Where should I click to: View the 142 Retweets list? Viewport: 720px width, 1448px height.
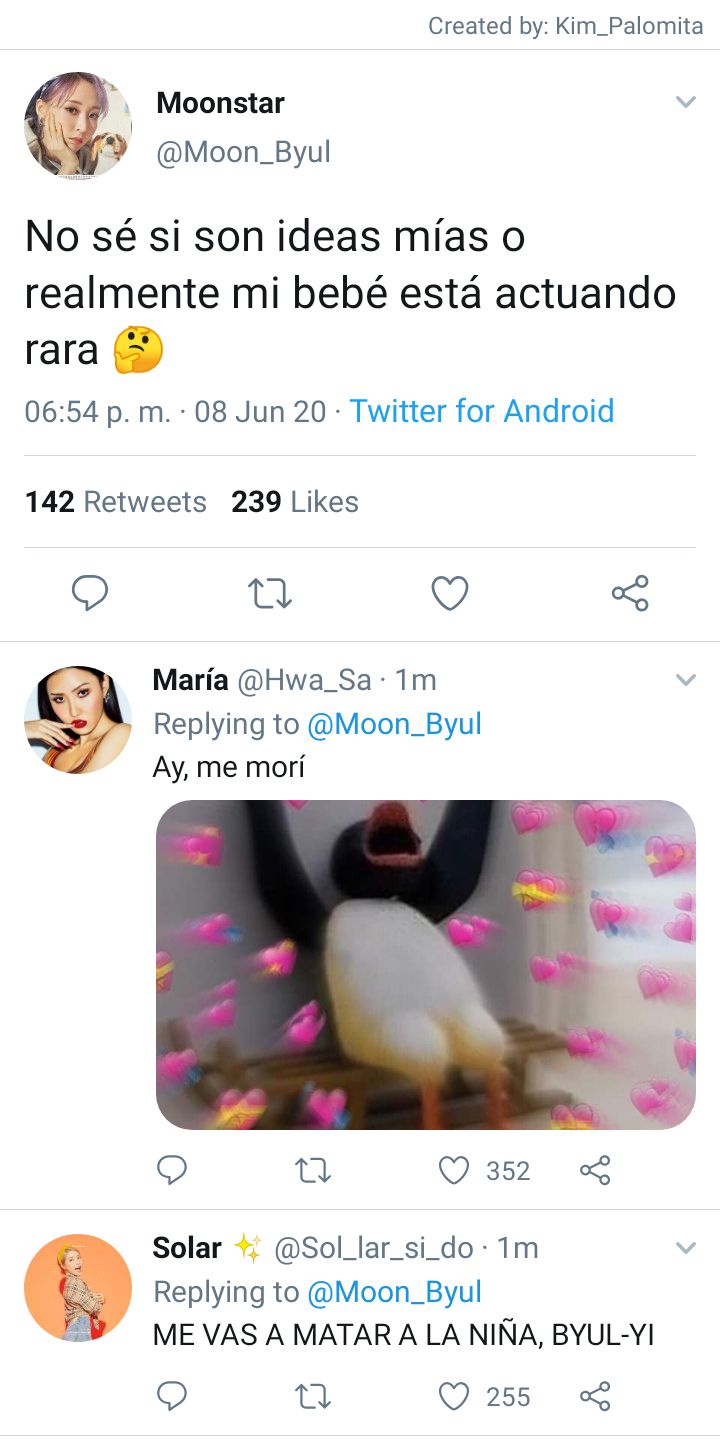[115, 502]
